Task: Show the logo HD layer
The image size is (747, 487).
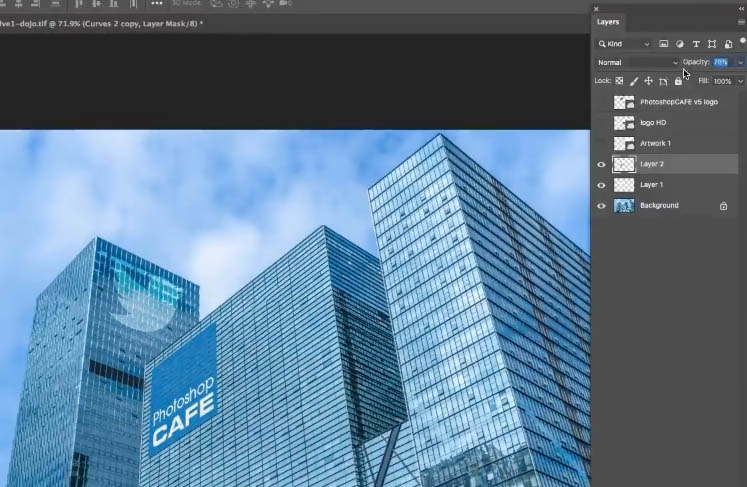Action: 601,123
